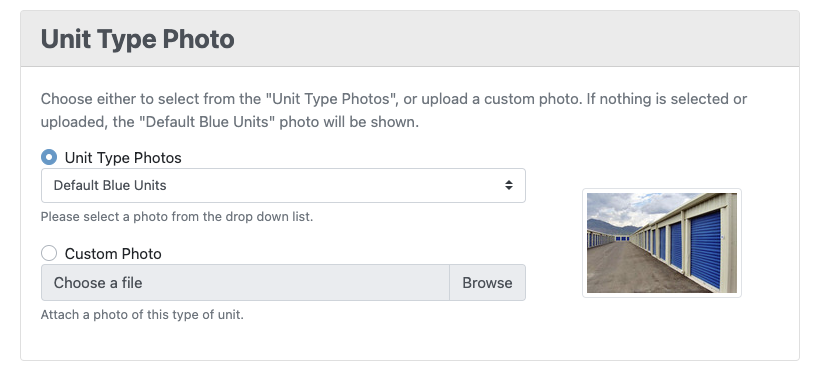Click the "Default Blue Units" selected option text

(110, 185)
